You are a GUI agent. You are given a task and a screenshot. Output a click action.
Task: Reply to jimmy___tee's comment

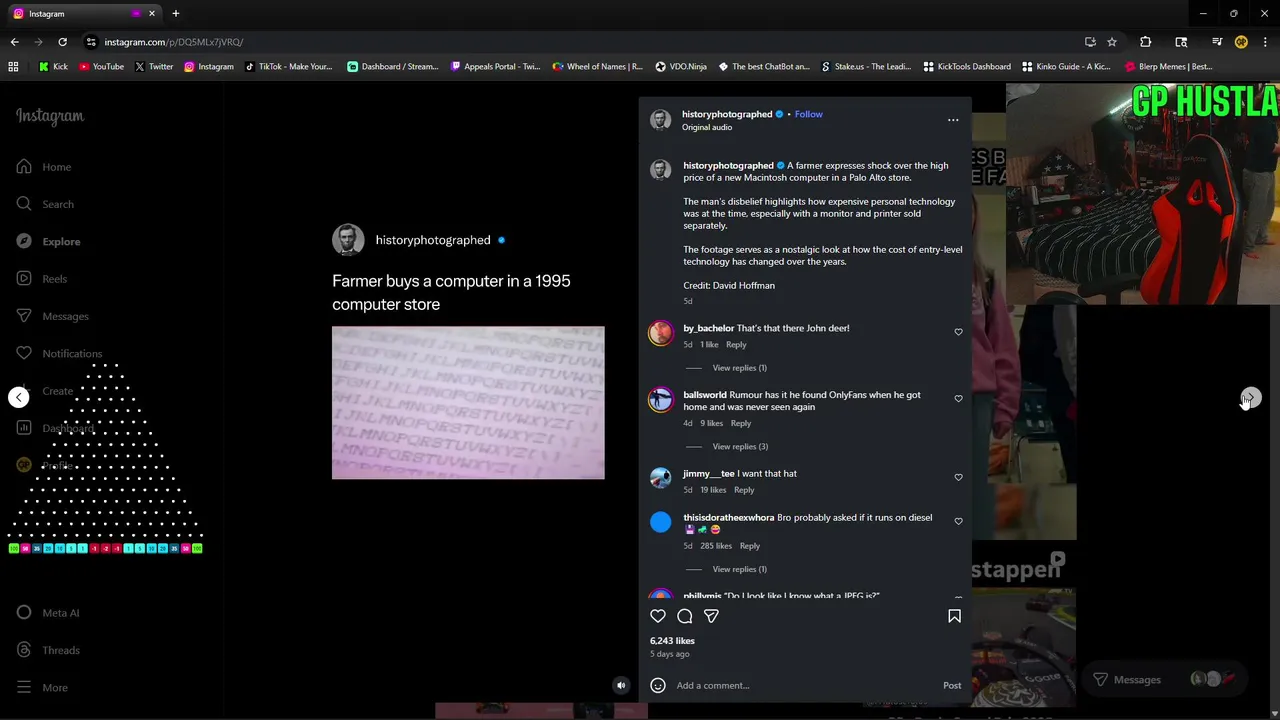tap(744, 490)
